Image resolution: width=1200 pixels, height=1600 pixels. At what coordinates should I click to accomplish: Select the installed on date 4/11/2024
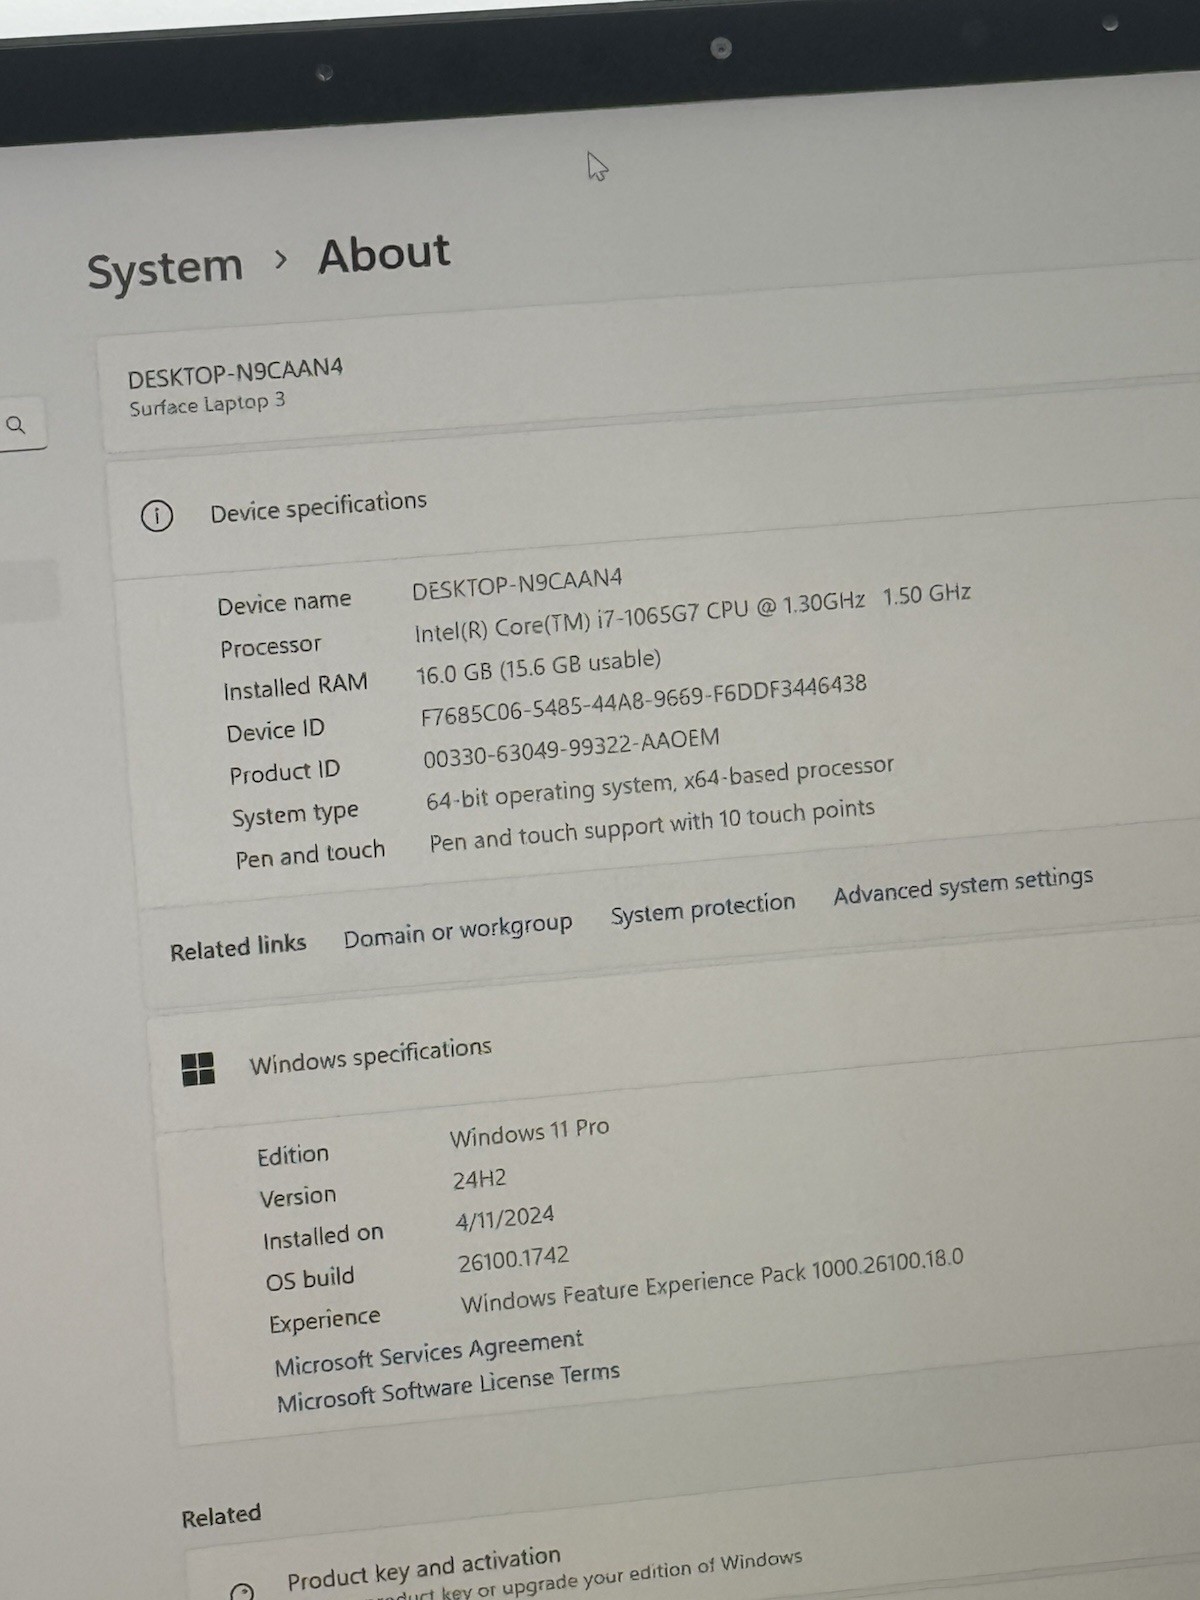[x=505, y=1218]
